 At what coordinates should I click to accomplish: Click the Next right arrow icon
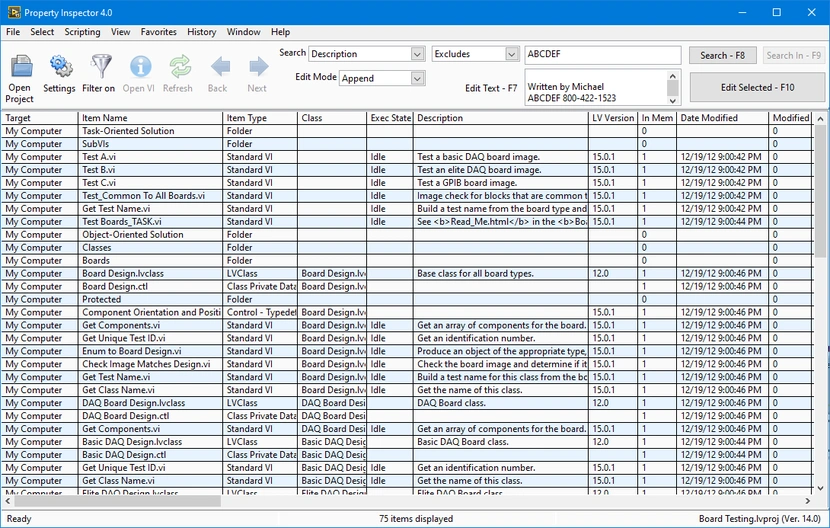coord(258,67)
